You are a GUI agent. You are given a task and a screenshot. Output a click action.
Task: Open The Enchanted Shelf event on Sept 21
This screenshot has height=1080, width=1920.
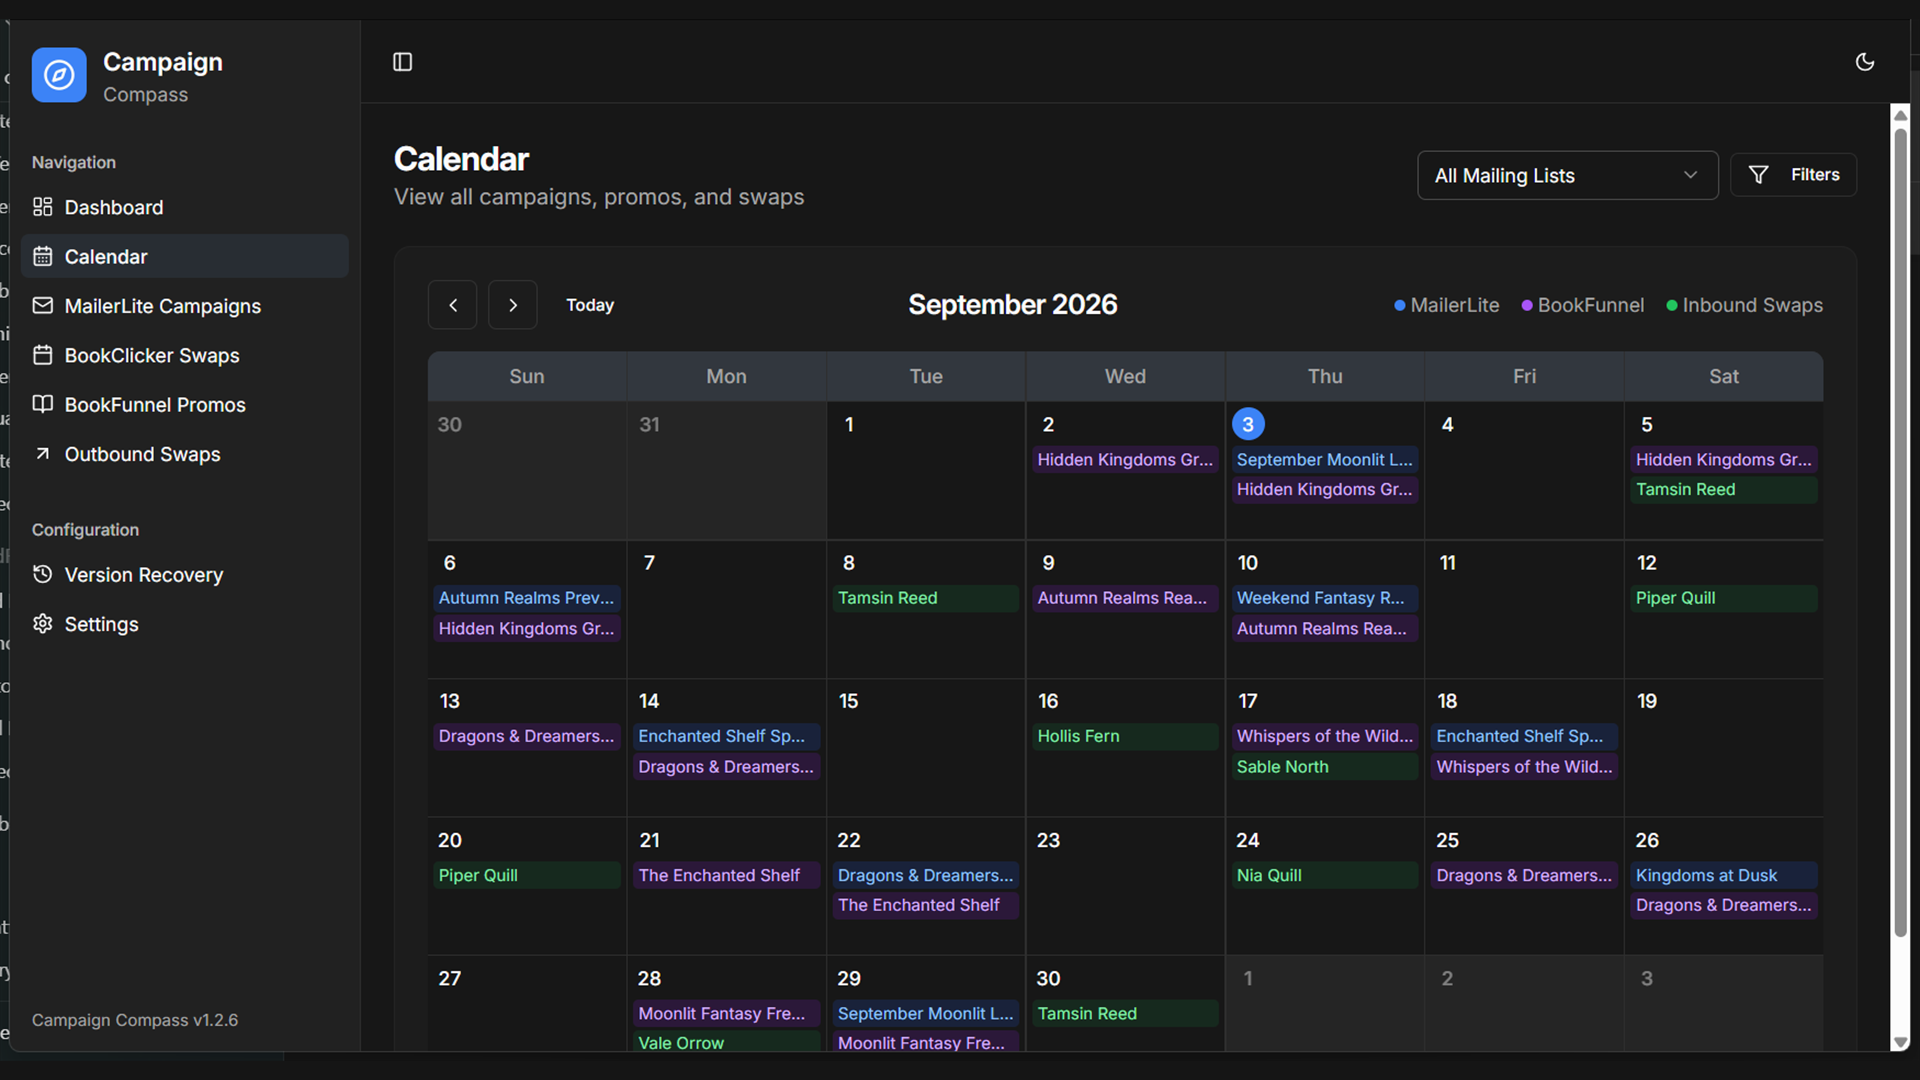tap(727, 875)
